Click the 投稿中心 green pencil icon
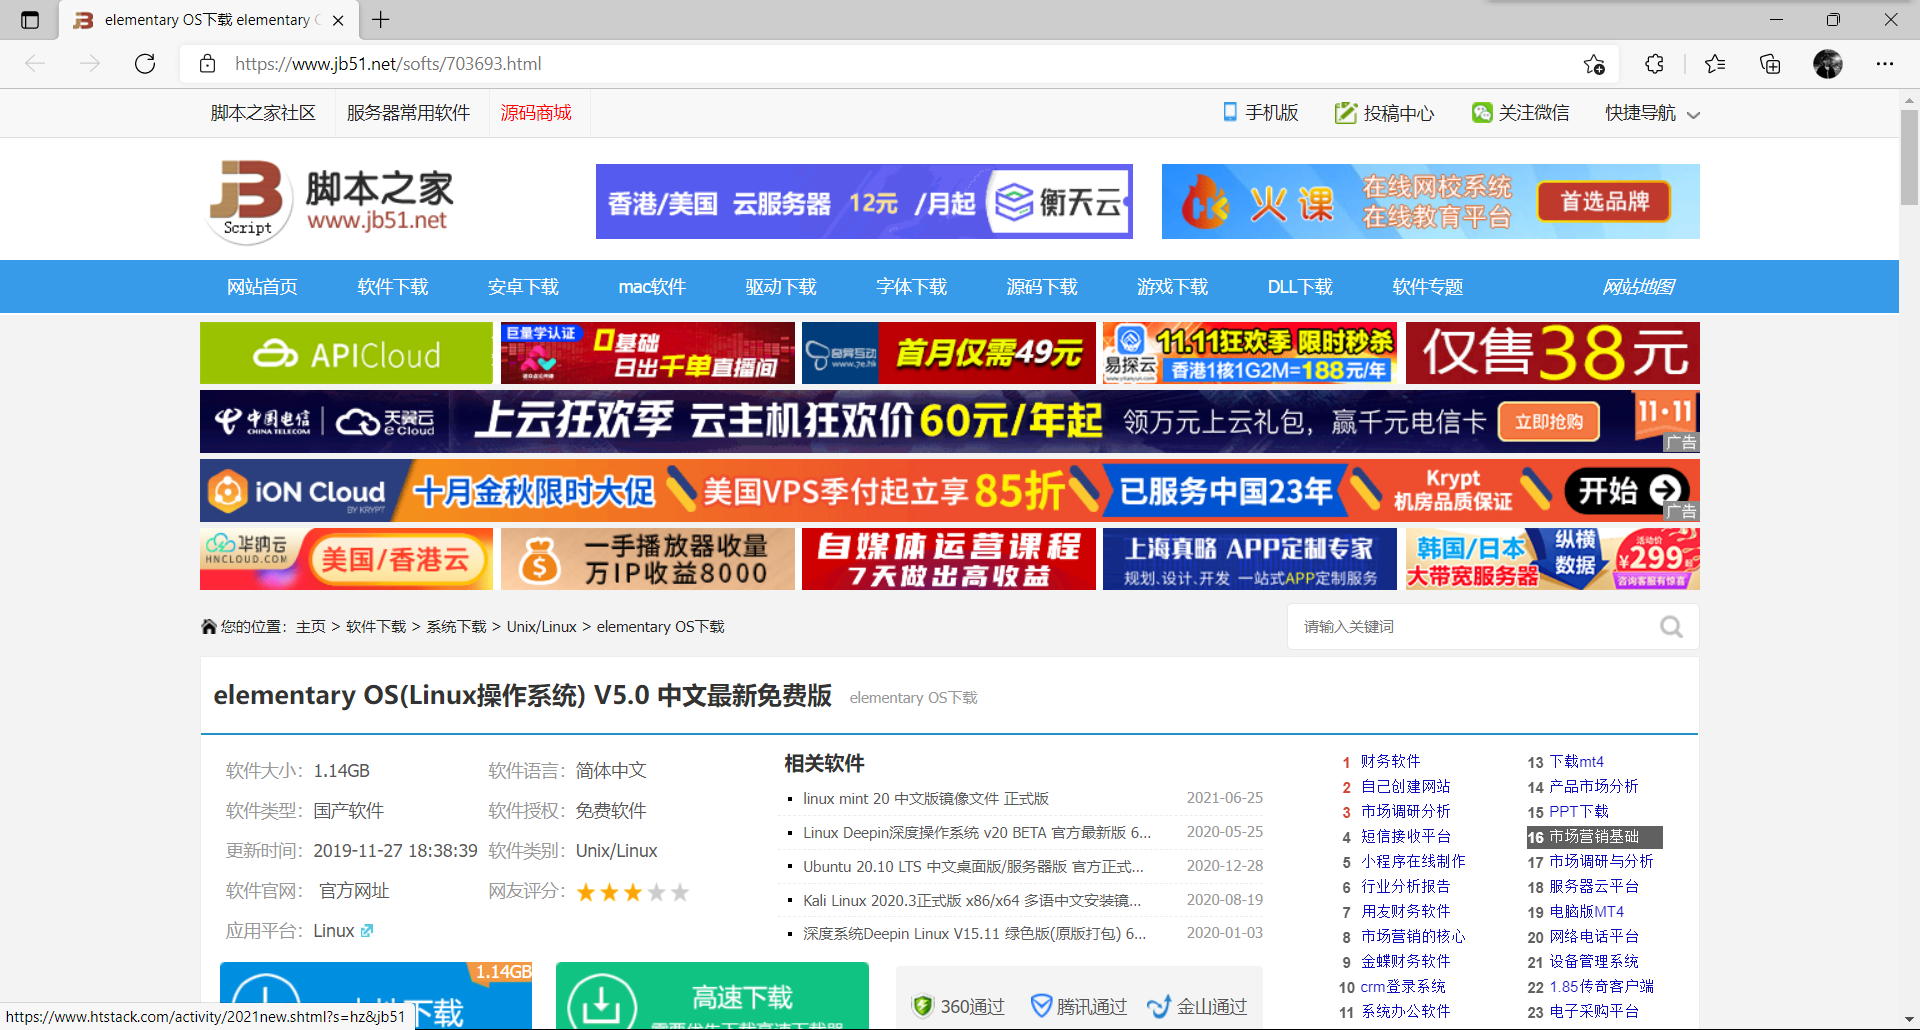Viewport: 1920px width, 1030px height. (x=1345, y=112)
